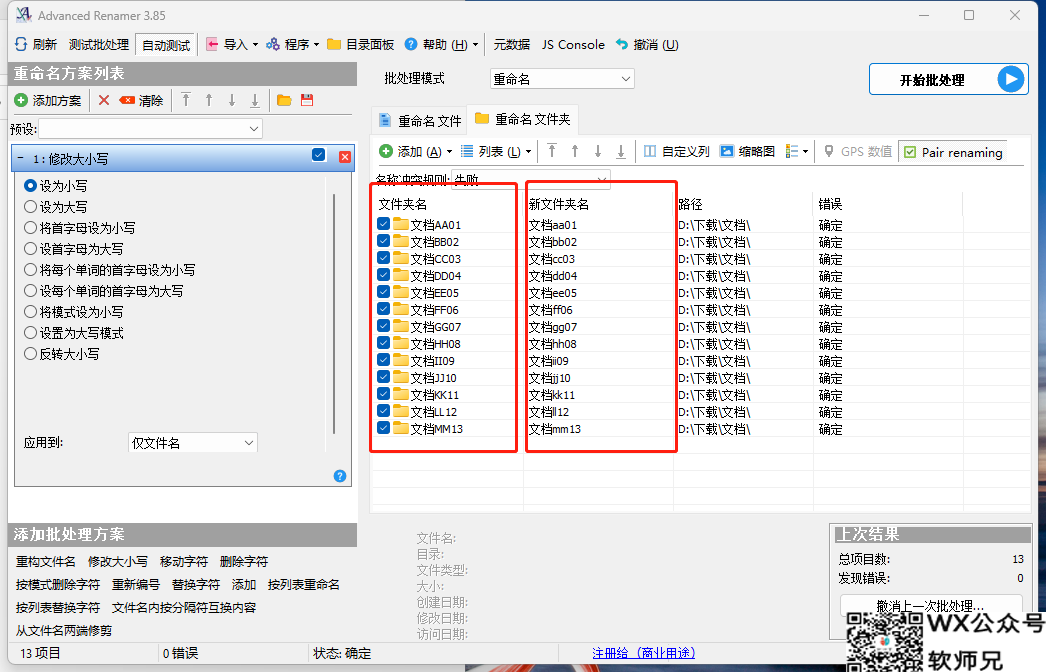Screen dimensions: 1046x672
Task: Select 将首字母设为小写 radio option
Action: pyautogui.click(x=30, y=228)
